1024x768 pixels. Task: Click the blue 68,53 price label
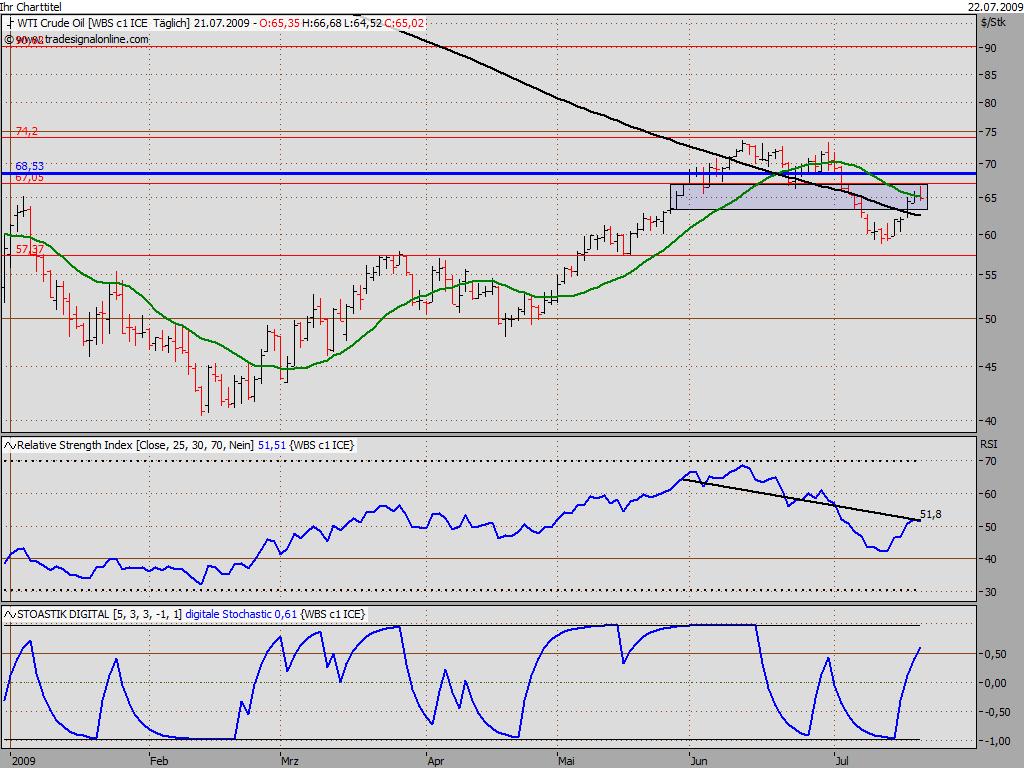(x=29, y=167)
